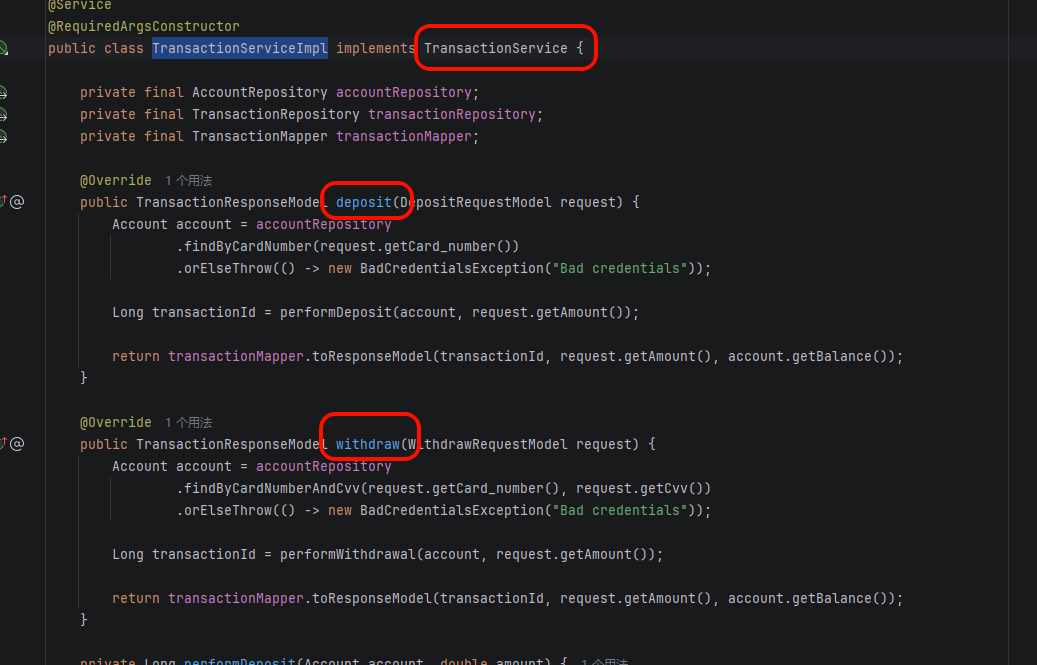The width and height of the screenshot is (1037, 665).
Task: Click the TransactionService interface name
Action: (x=496, y=48)
